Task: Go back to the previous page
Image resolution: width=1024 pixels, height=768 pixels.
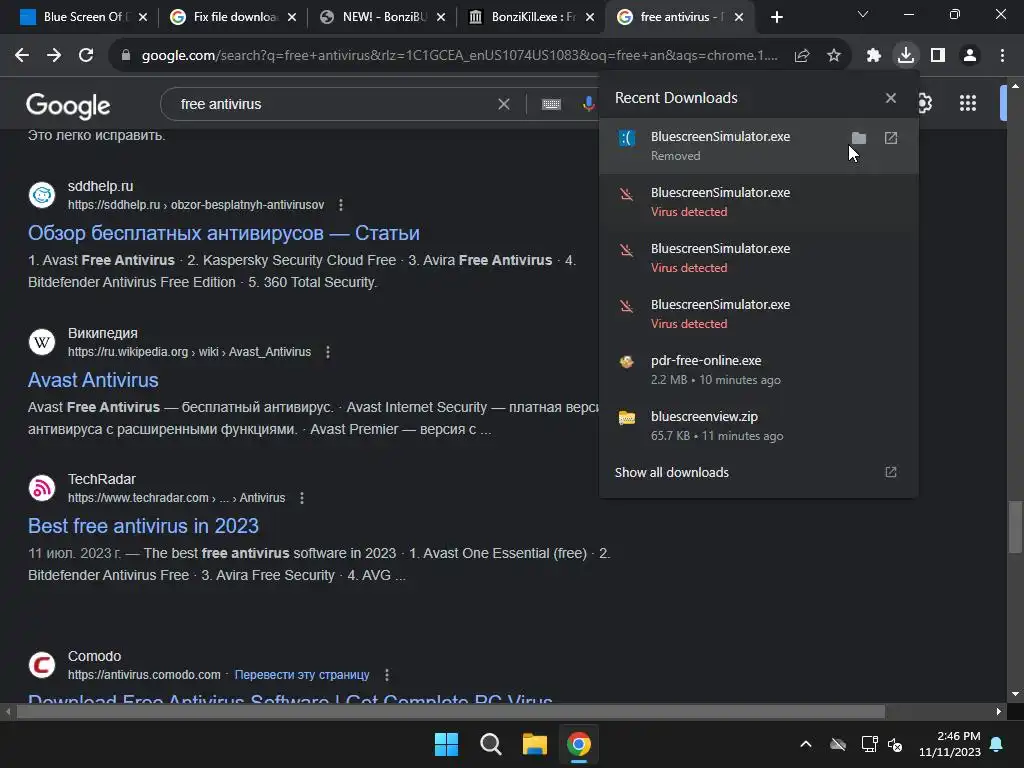Action: (22, 56)
